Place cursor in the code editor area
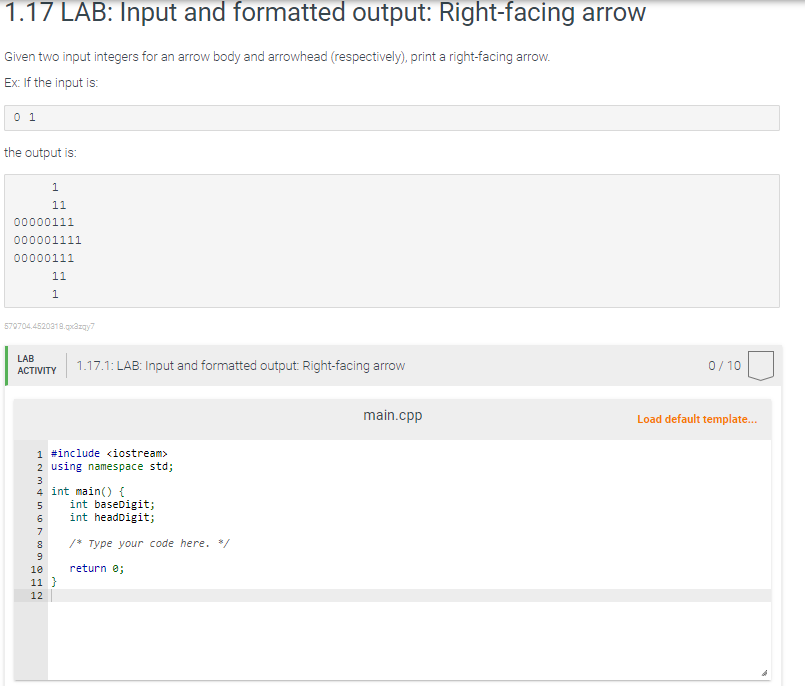The image size is (805, 686). (x=400, y=630)
